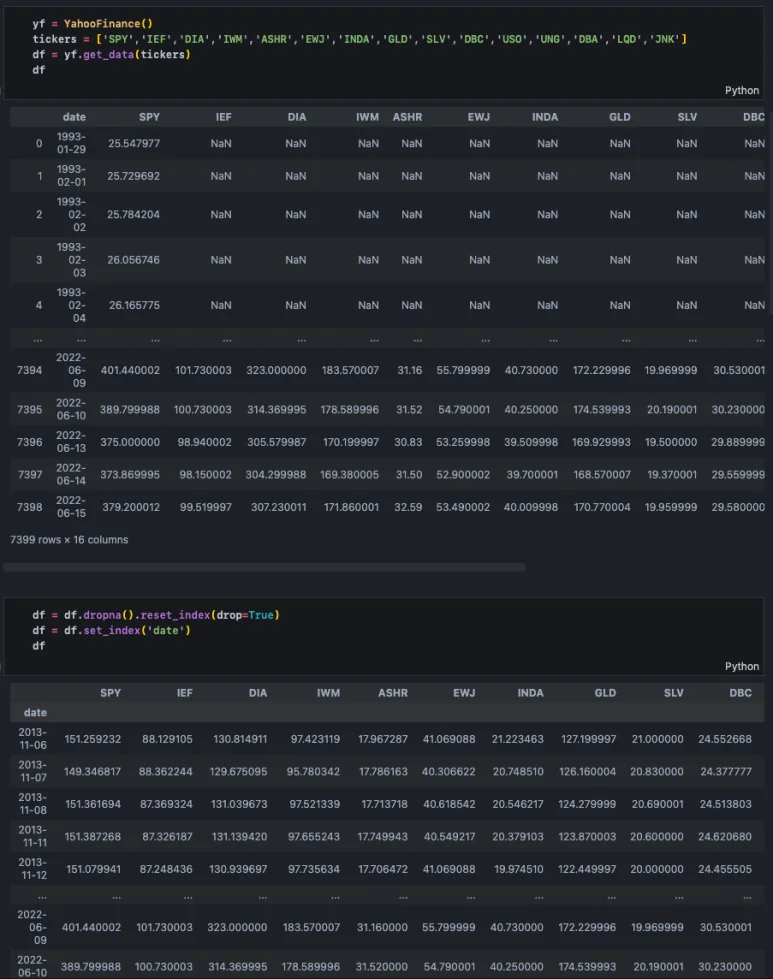Click the df.dropna() line in second code cell

(x=155, y=614)
